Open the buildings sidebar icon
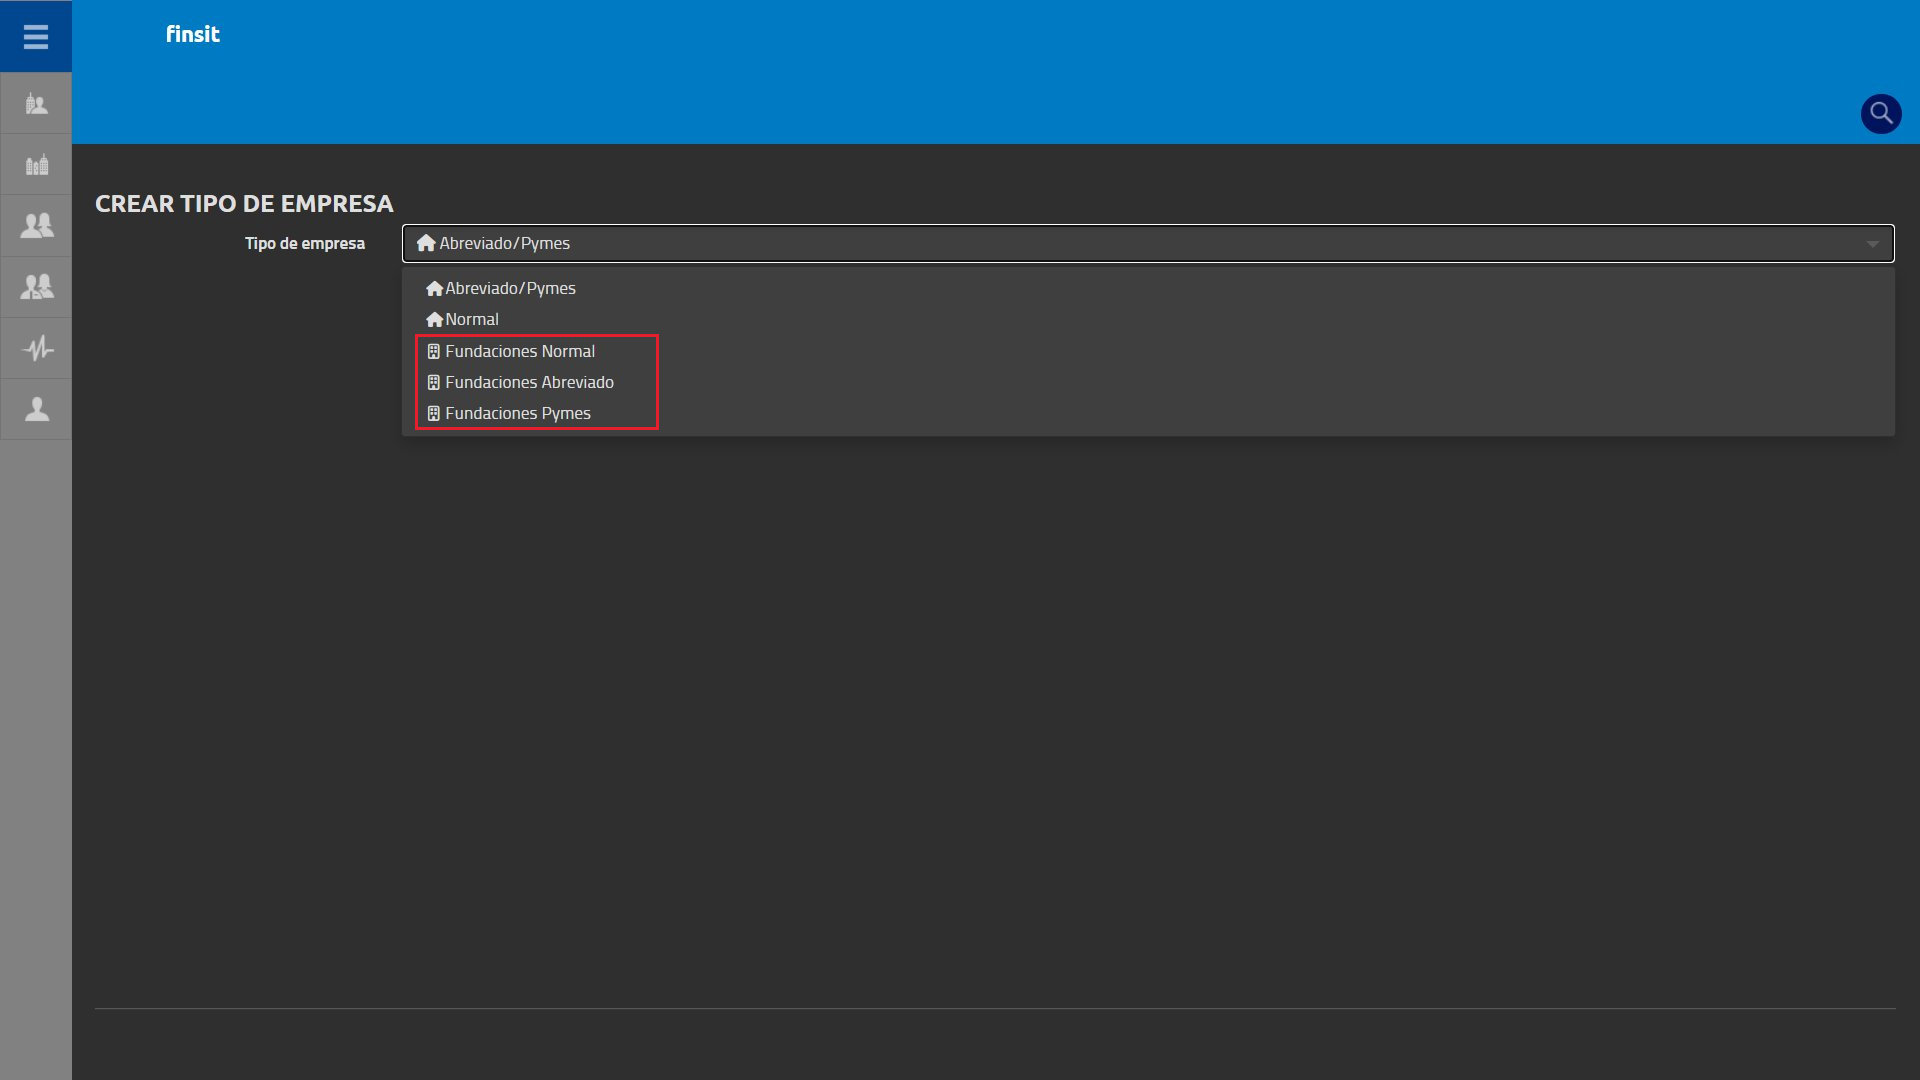This screenshot has width=1920, height=1080. (36, 165)
